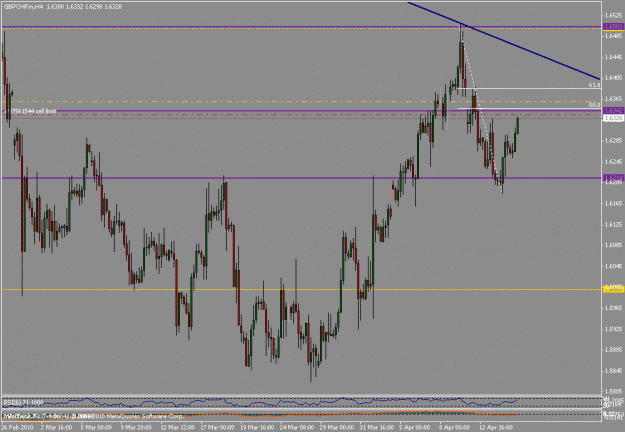Viewport: 625px width, 432px height.
Task: Click the 1.6525 price axis label
Action: 613,16
